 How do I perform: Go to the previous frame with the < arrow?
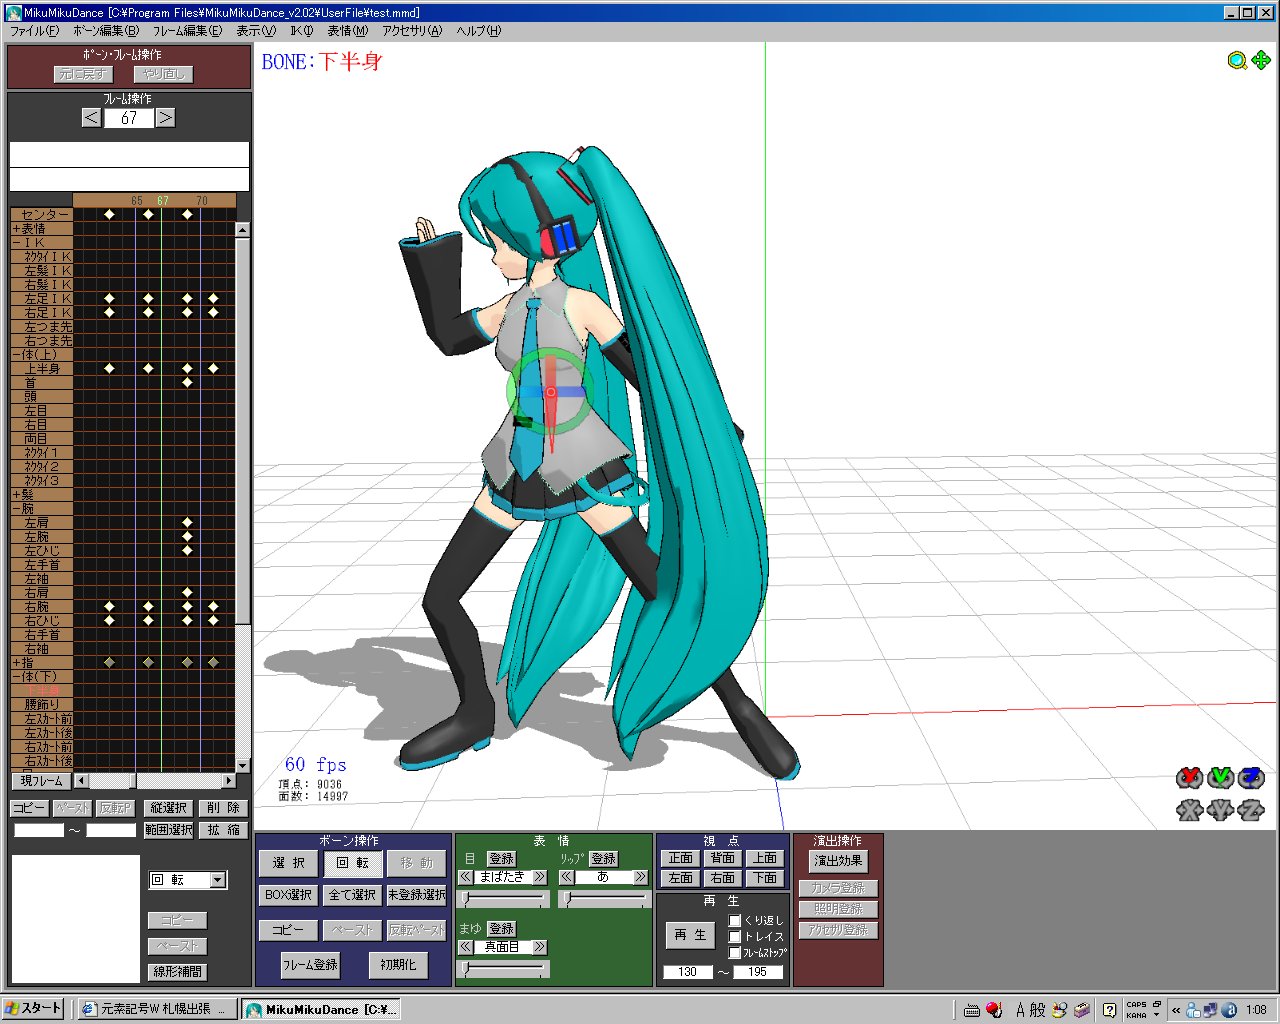[91, 118]
